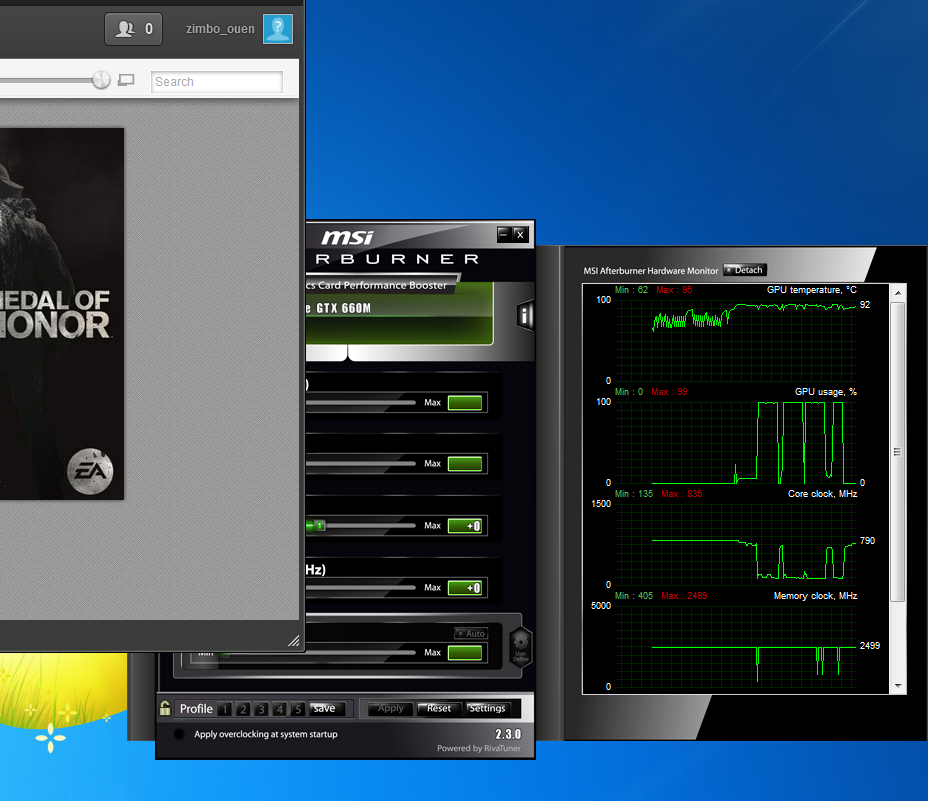Close the MSI Afterburner window

click(x=520, y=234)
